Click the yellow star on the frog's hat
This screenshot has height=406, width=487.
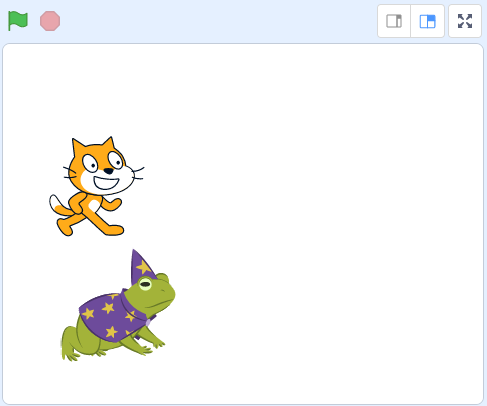tap(143, 267)
